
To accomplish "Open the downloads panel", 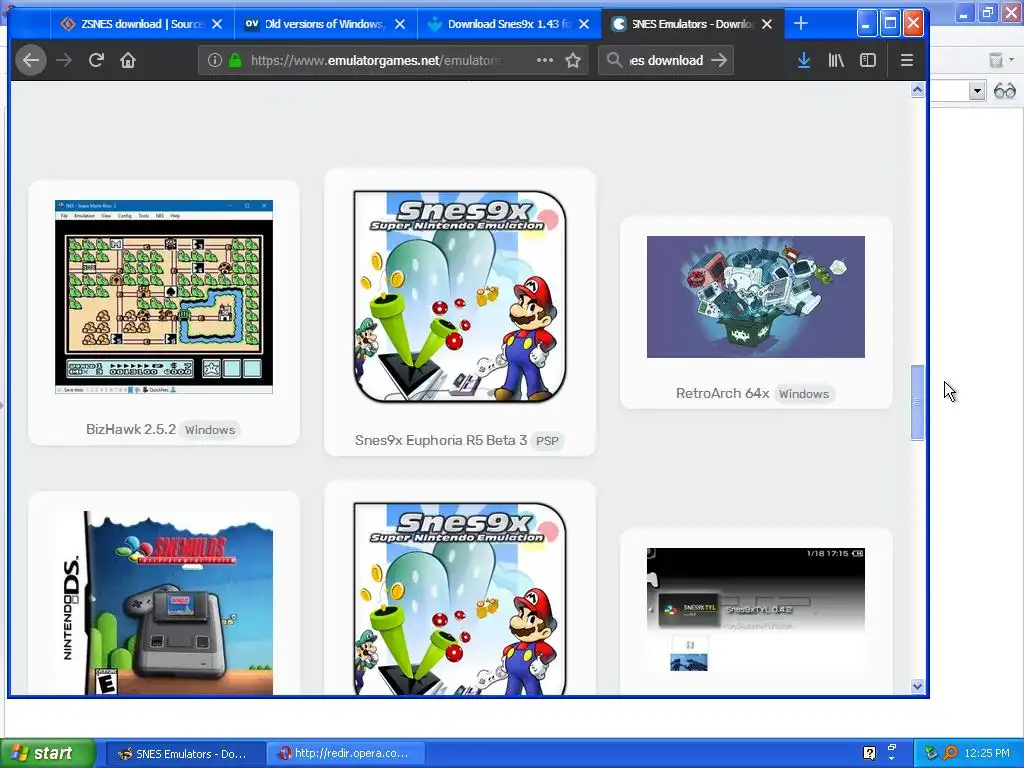I will click(804, 61).
